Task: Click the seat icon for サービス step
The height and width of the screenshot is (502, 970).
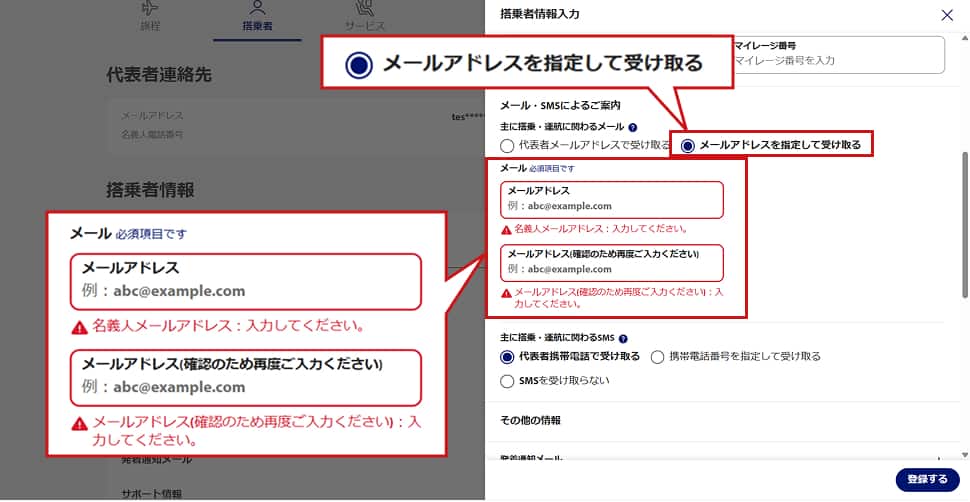Action: pyautogui.click(x=365, y=7)
